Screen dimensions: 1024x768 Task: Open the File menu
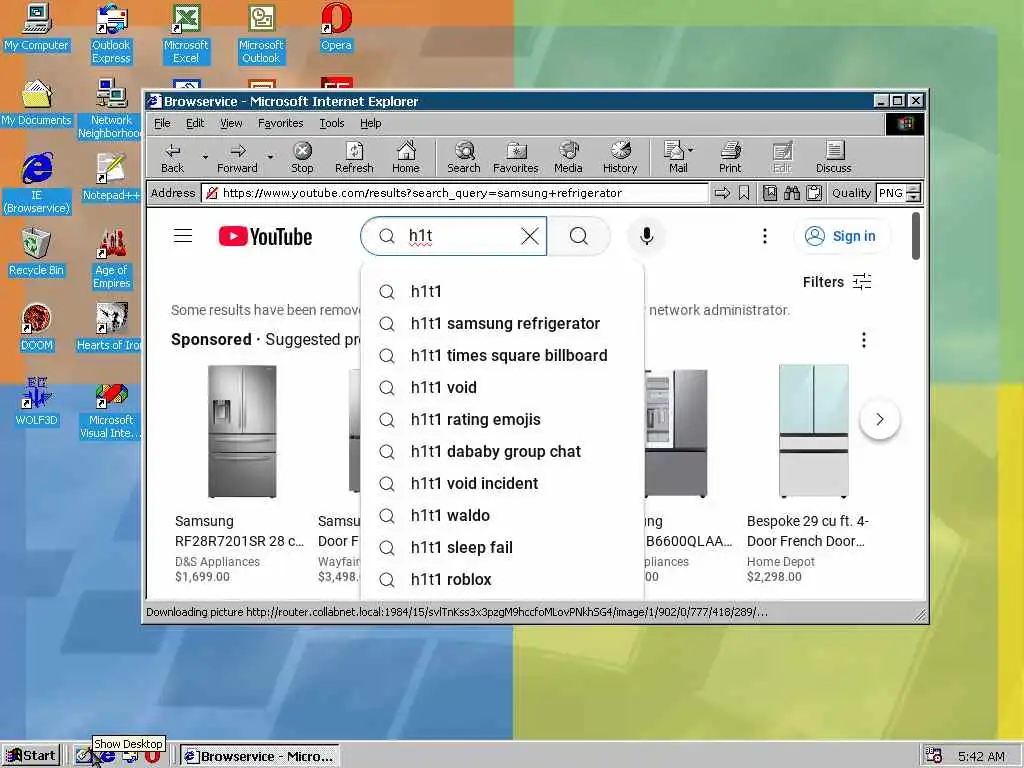click(x=162, y=123)
